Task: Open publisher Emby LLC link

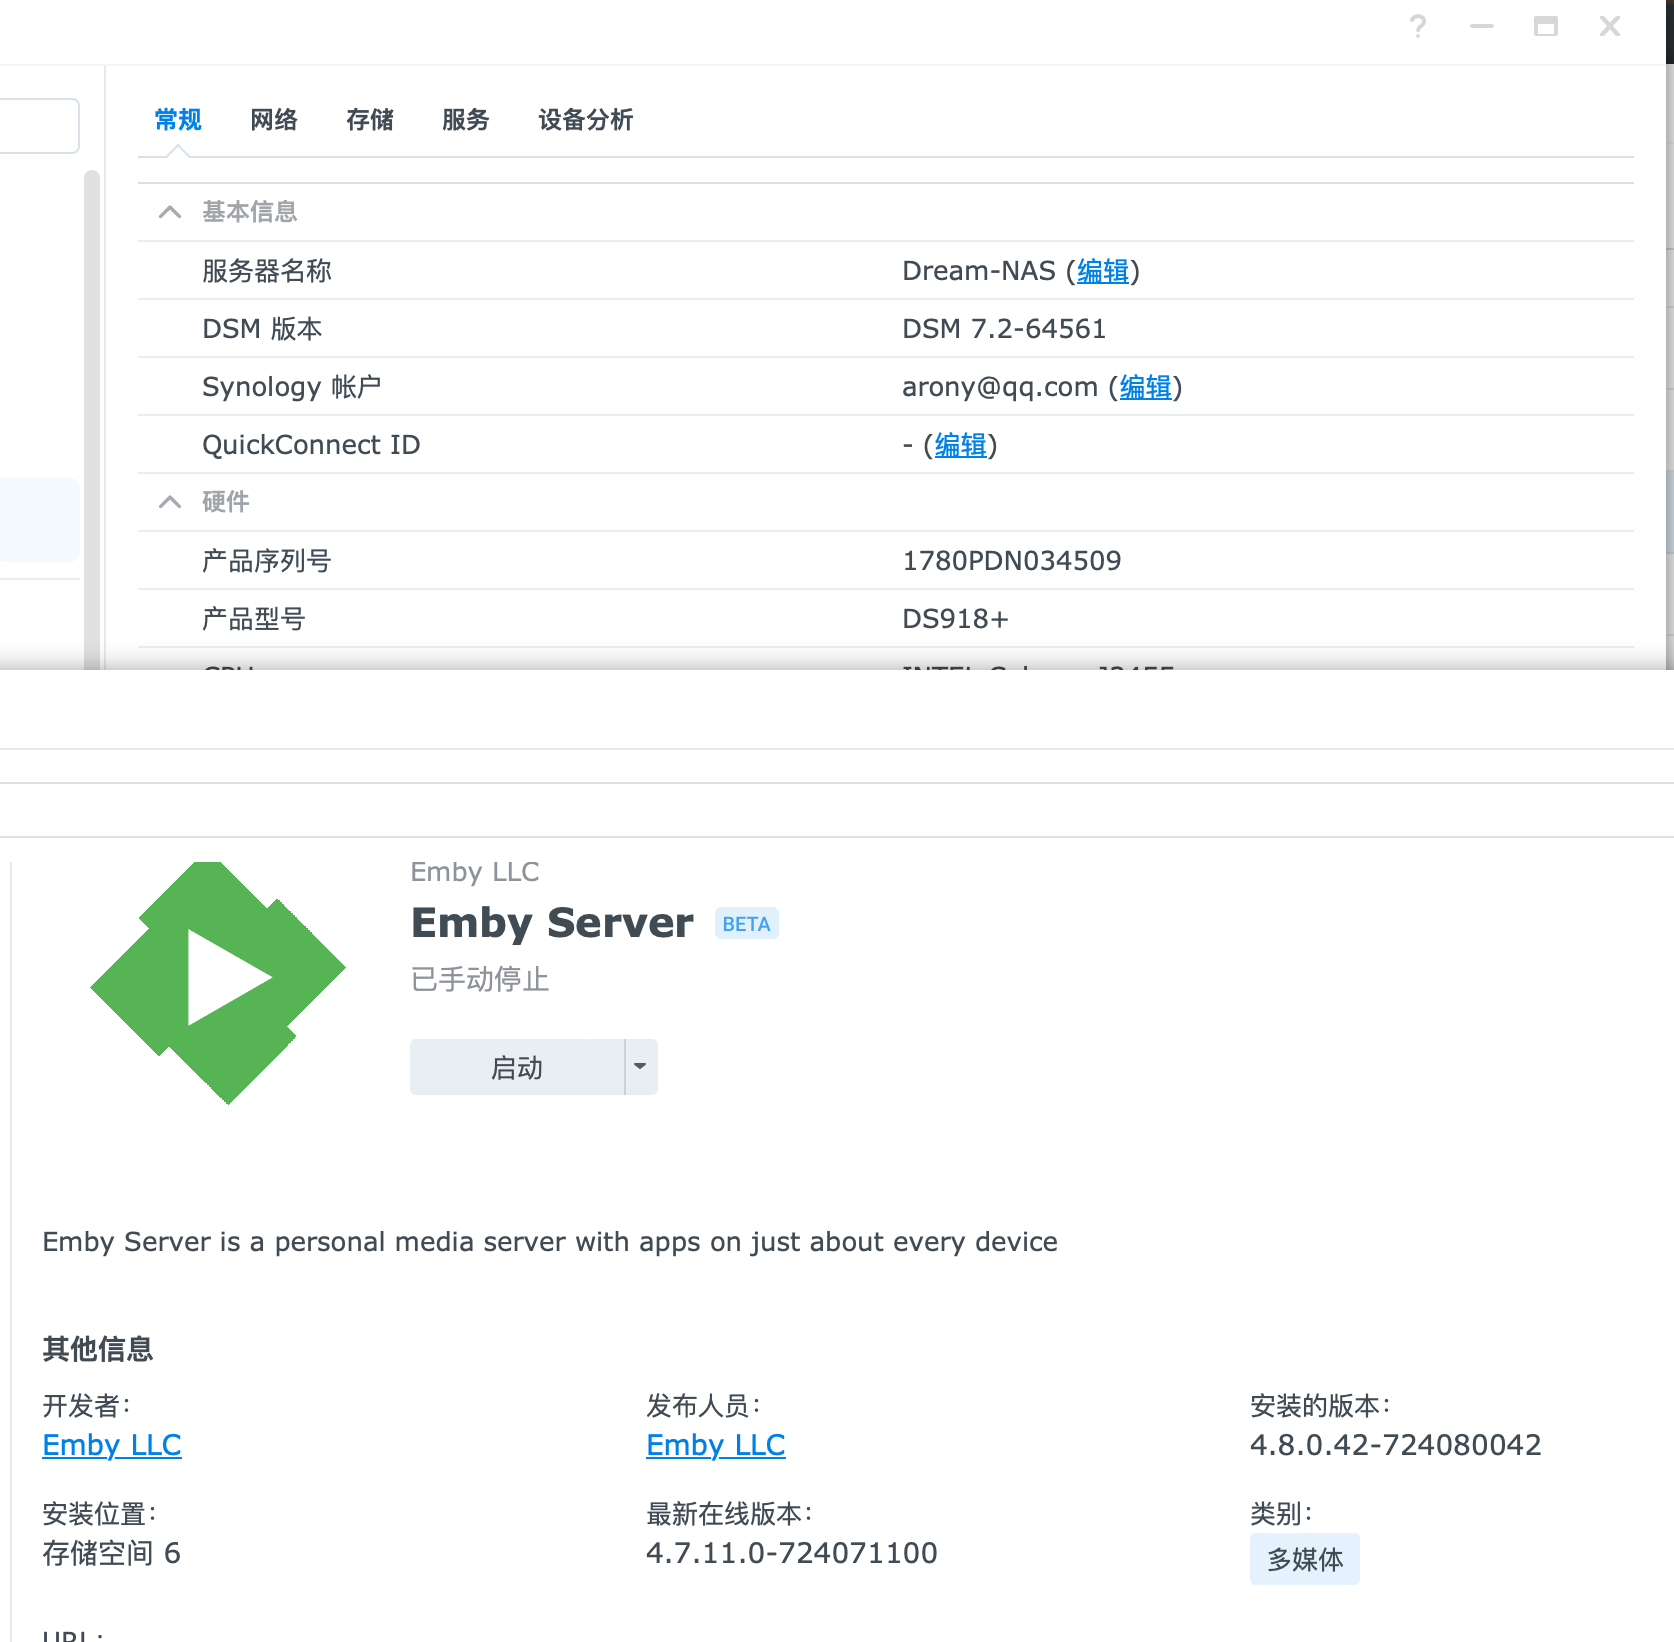Action: (716, 1445)
